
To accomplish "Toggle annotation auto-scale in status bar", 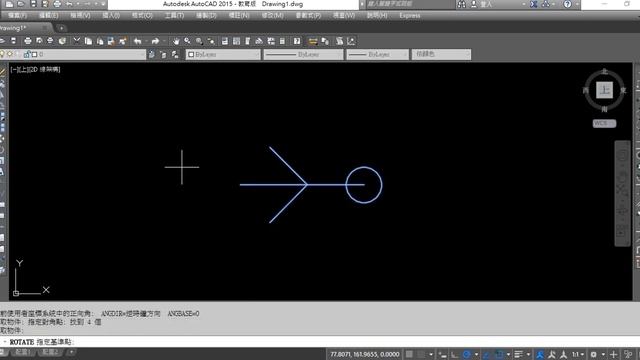I will pyautogui.click(x=552, y=354).
